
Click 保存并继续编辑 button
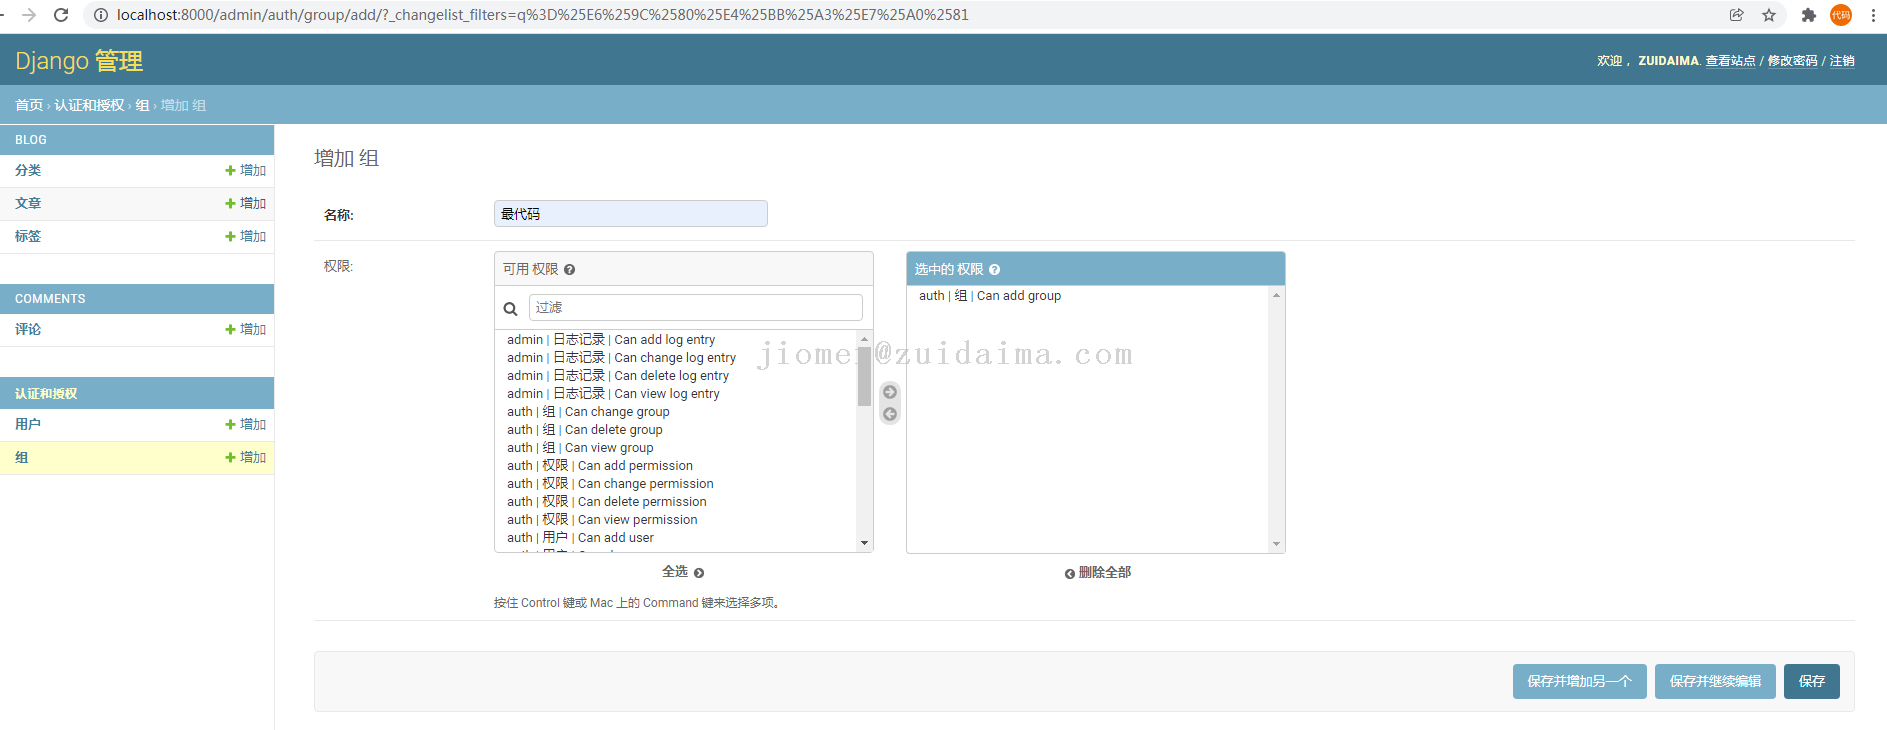(1715, 681)
